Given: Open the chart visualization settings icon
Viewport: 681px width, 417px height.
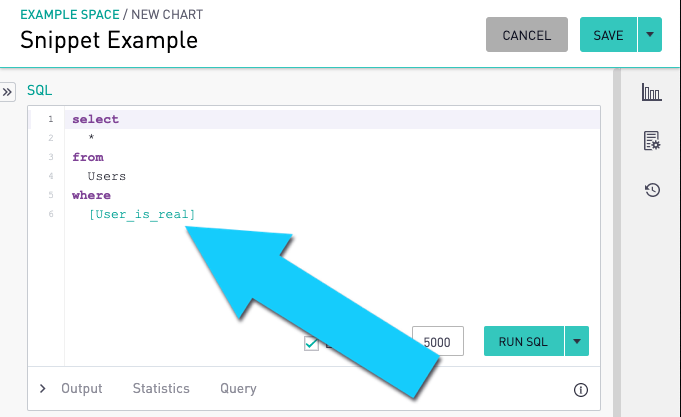Looking at the screenshot, I should 651,93.
